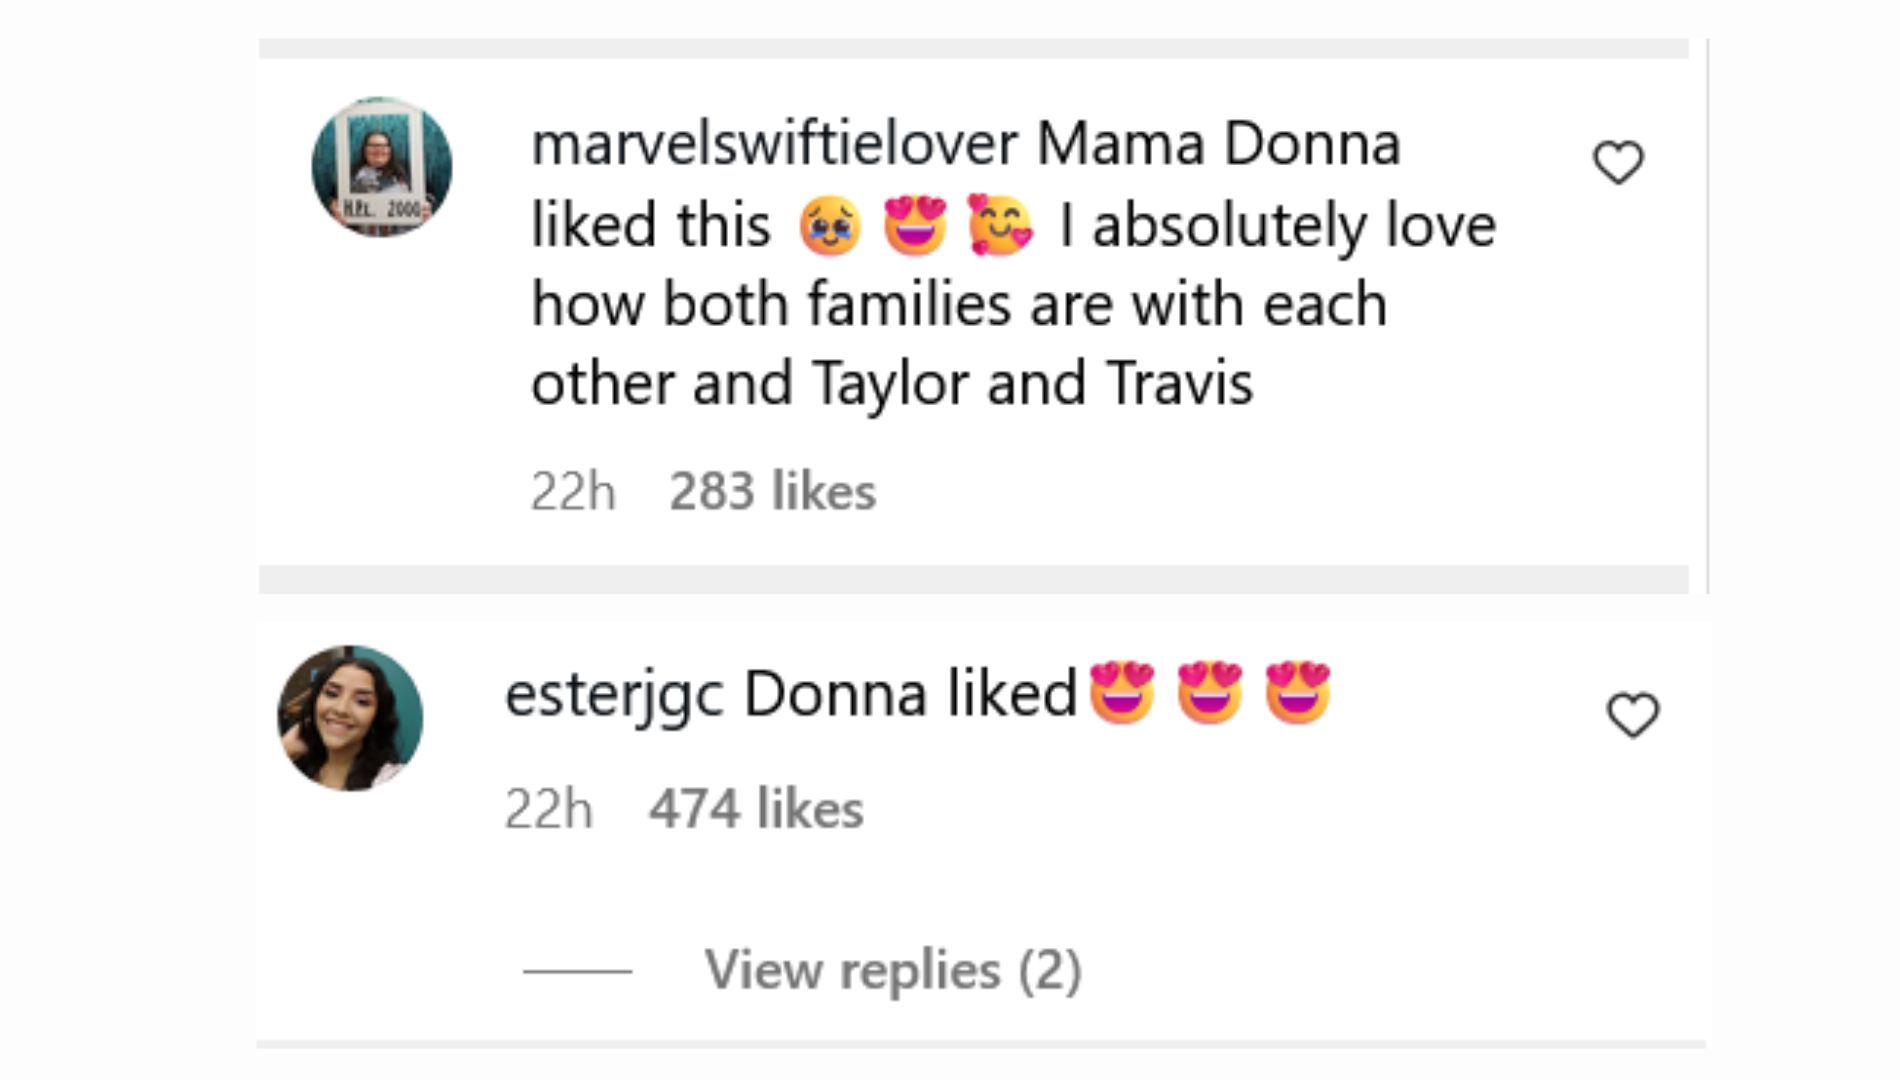Viewport: 1900px width, 1080px height.
Task: Click the 'Donna liked' comment text
Action: click(910, 694)
